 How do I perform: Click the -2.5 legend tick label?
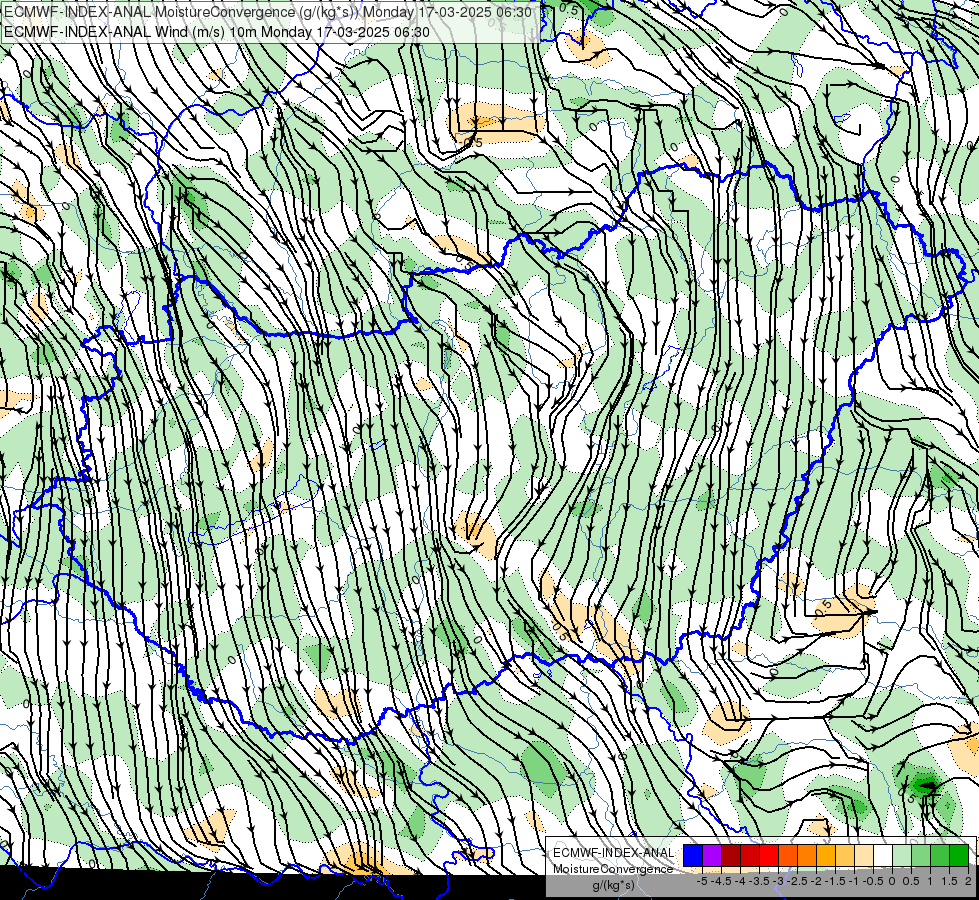(797, 881)
